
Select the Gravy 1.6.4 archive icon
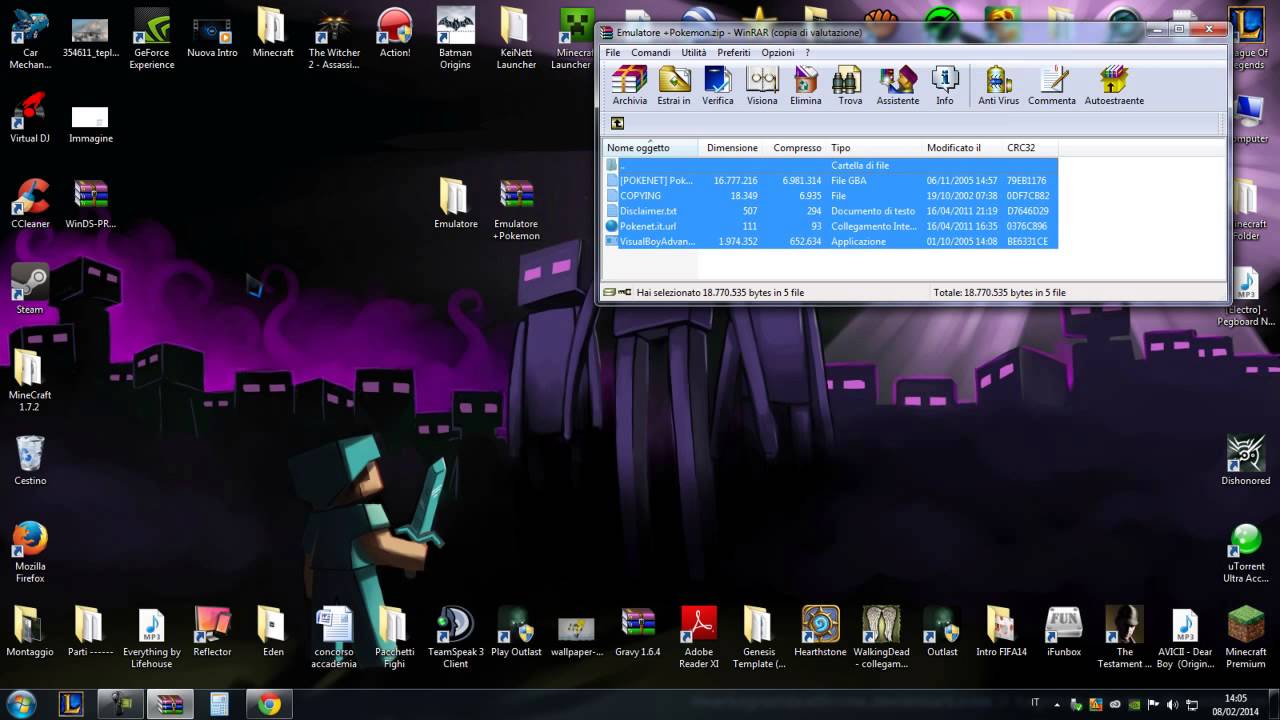pyautogui.click(x=638, y=632)
